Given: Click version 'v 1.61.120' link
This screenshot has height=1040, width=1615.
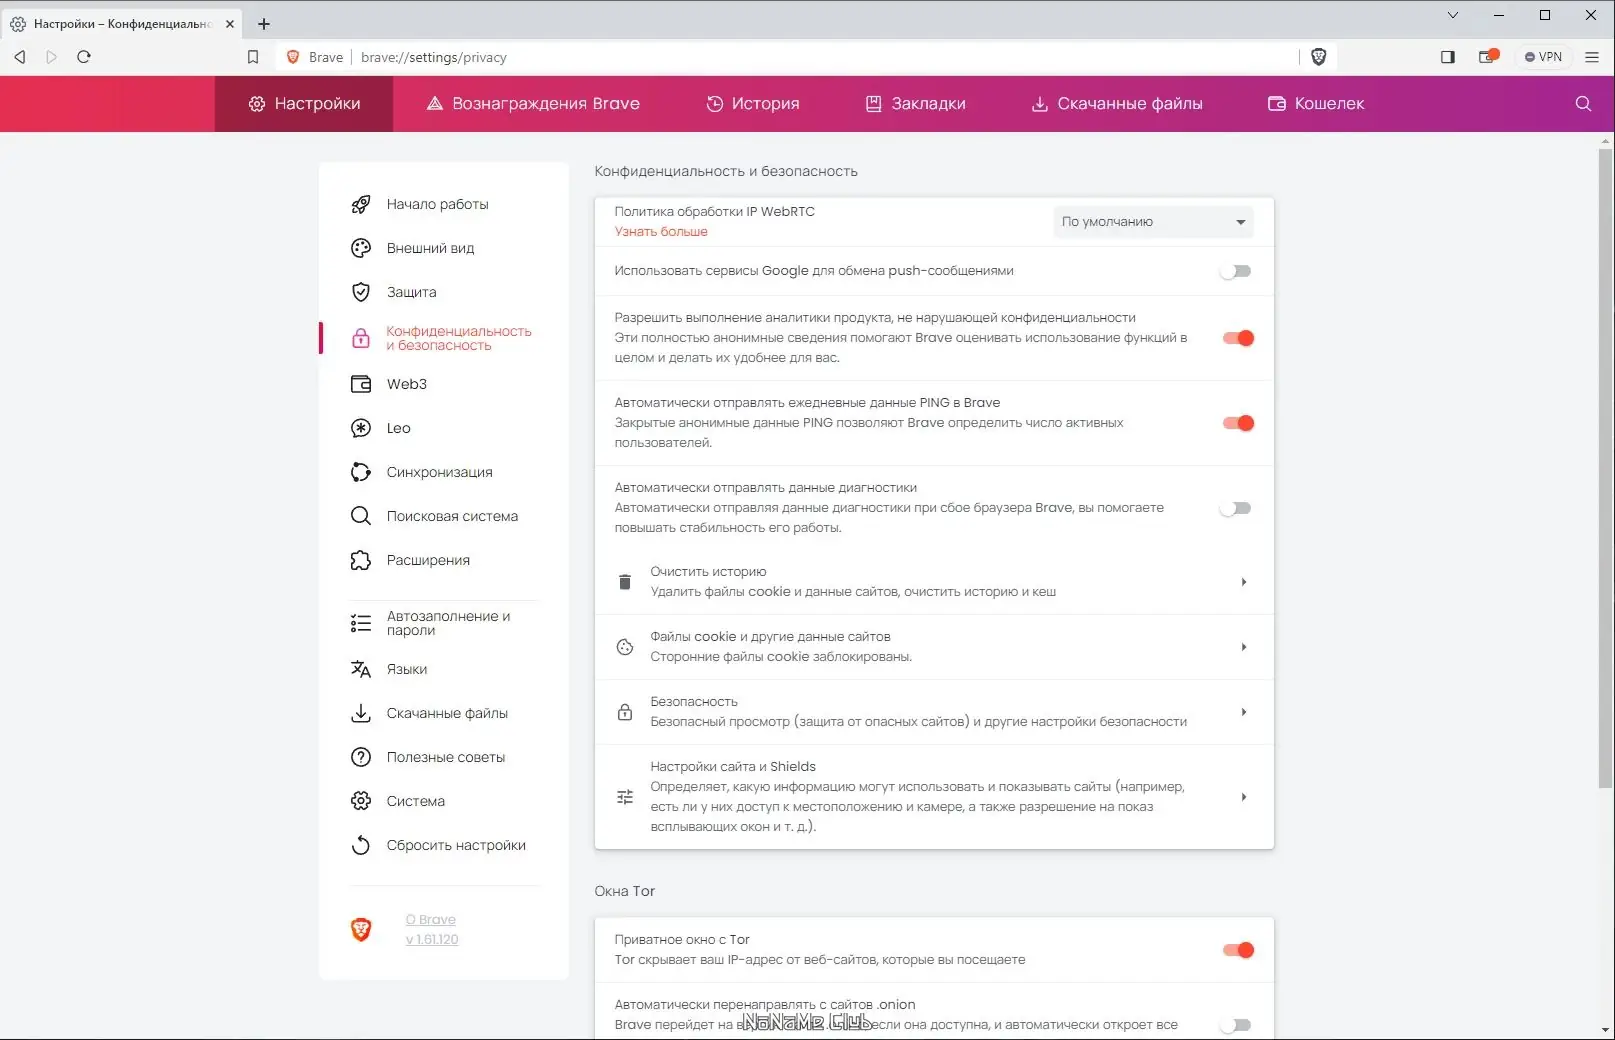Looking at the screenshot, I should point(432,940).
